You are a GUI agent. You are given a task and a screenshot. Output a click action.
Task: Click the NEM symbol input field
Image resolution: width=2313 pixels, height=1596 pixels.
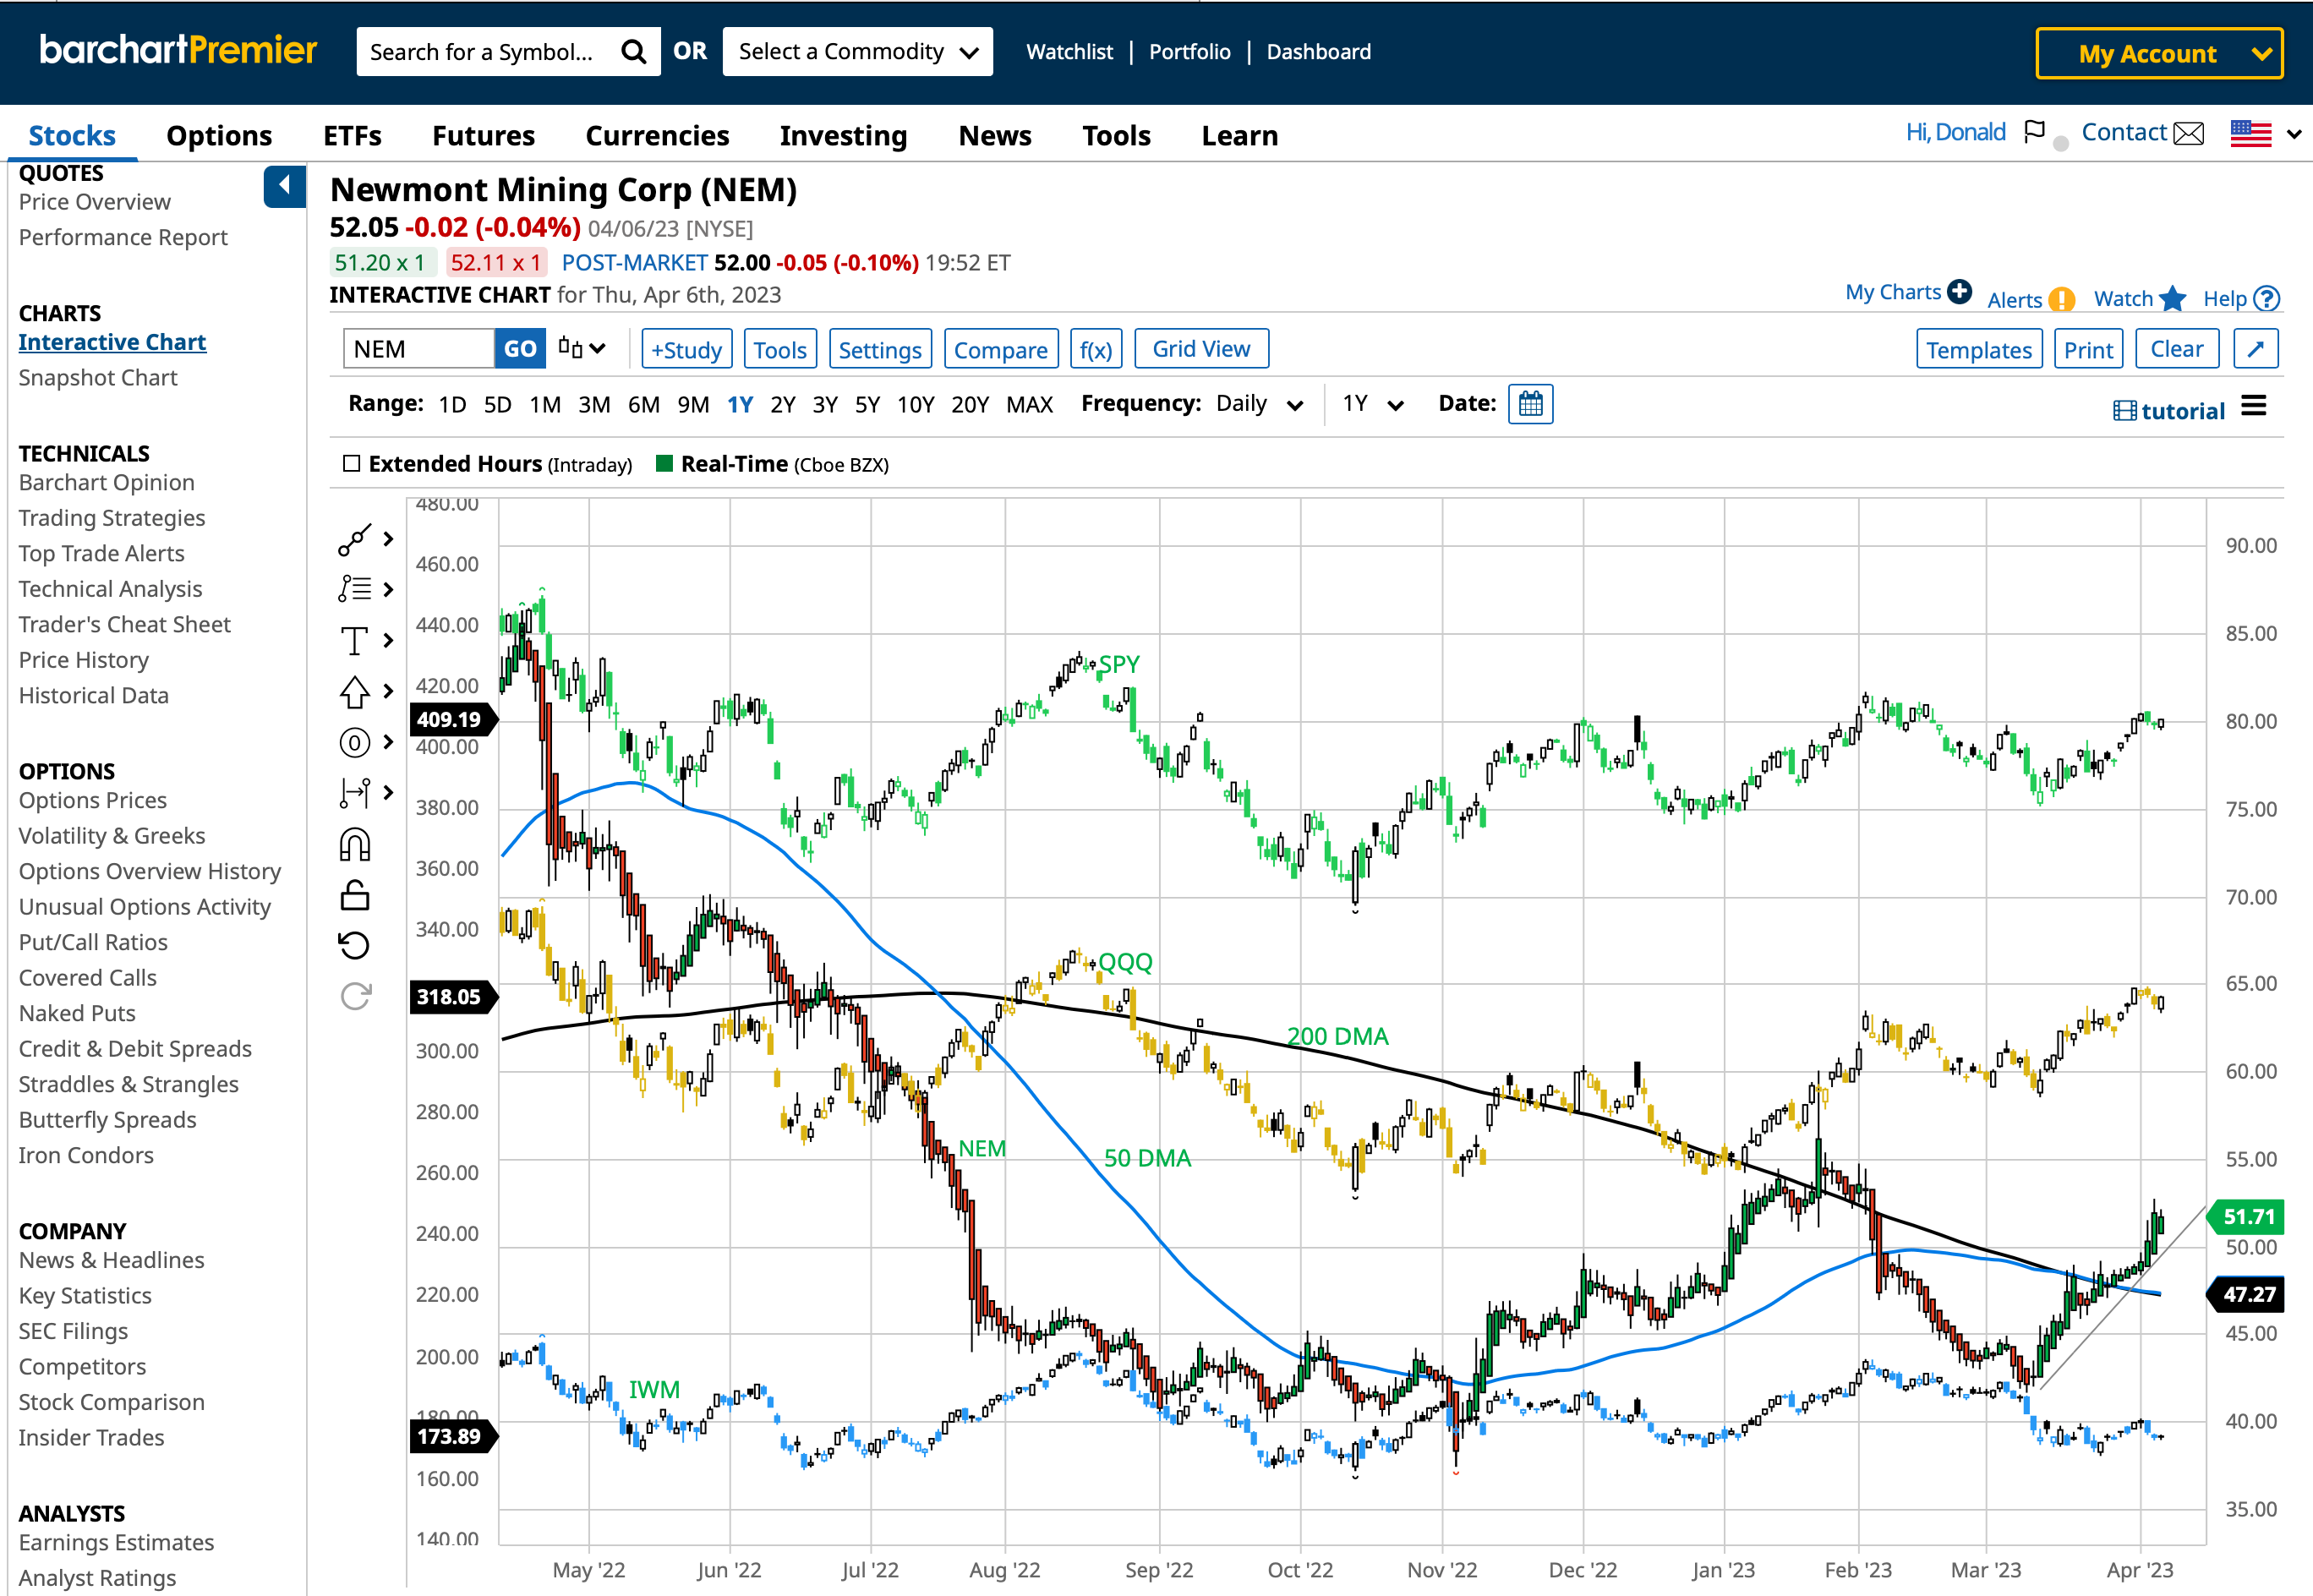pos(418,349)
